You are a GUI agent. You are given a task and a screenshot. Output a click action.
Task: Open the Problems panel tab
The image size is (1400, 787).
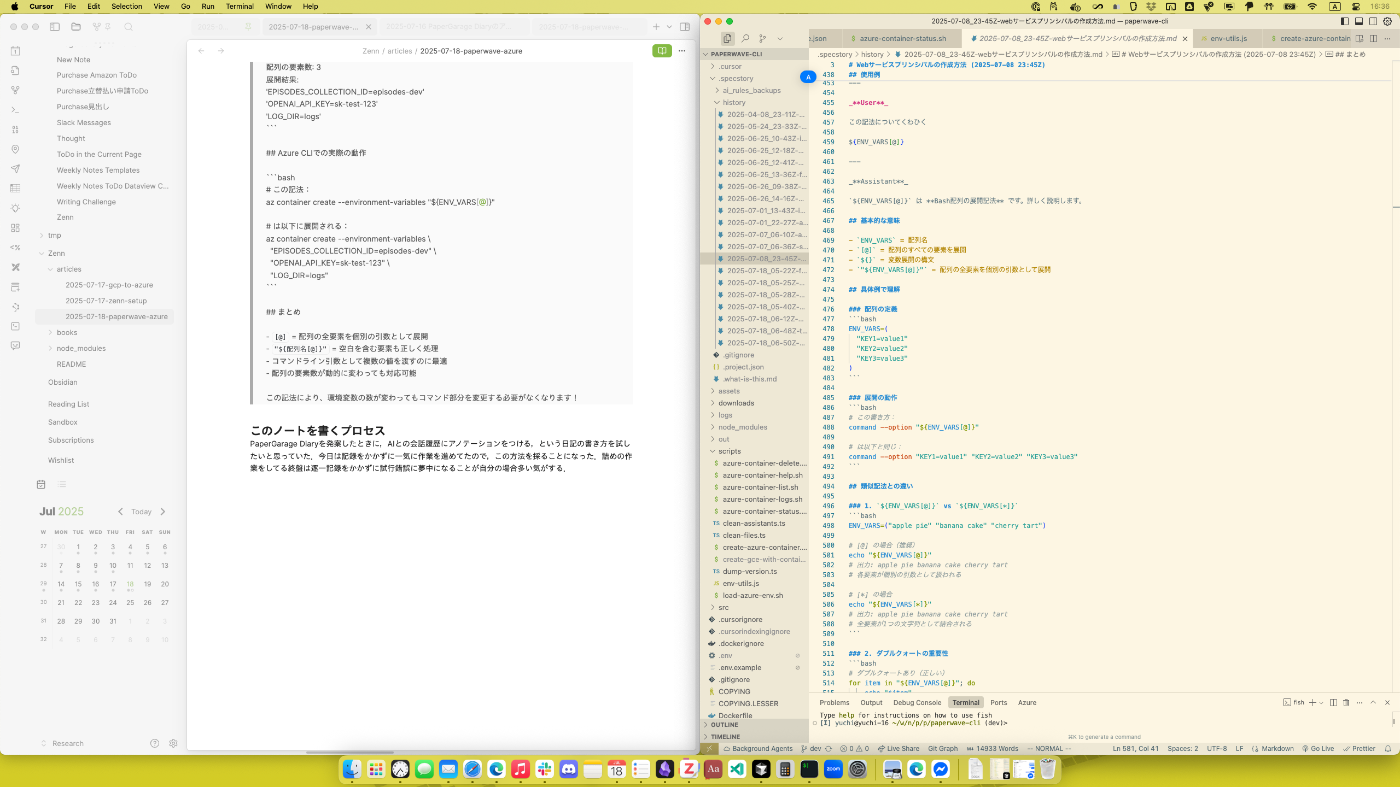tap(834, 703)
